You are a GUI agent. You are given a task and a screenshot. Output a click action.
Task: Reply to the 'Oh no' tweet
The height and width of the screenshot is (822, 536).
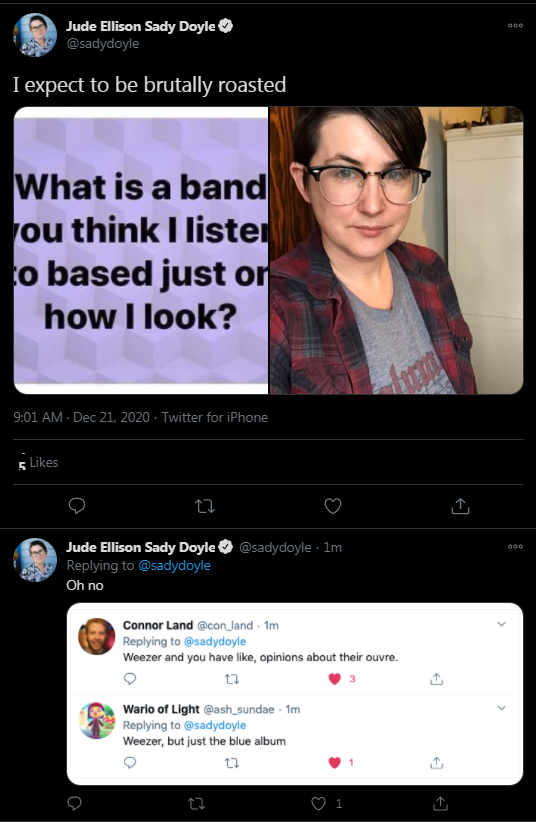pyautogui.click(x=74, y=803)
